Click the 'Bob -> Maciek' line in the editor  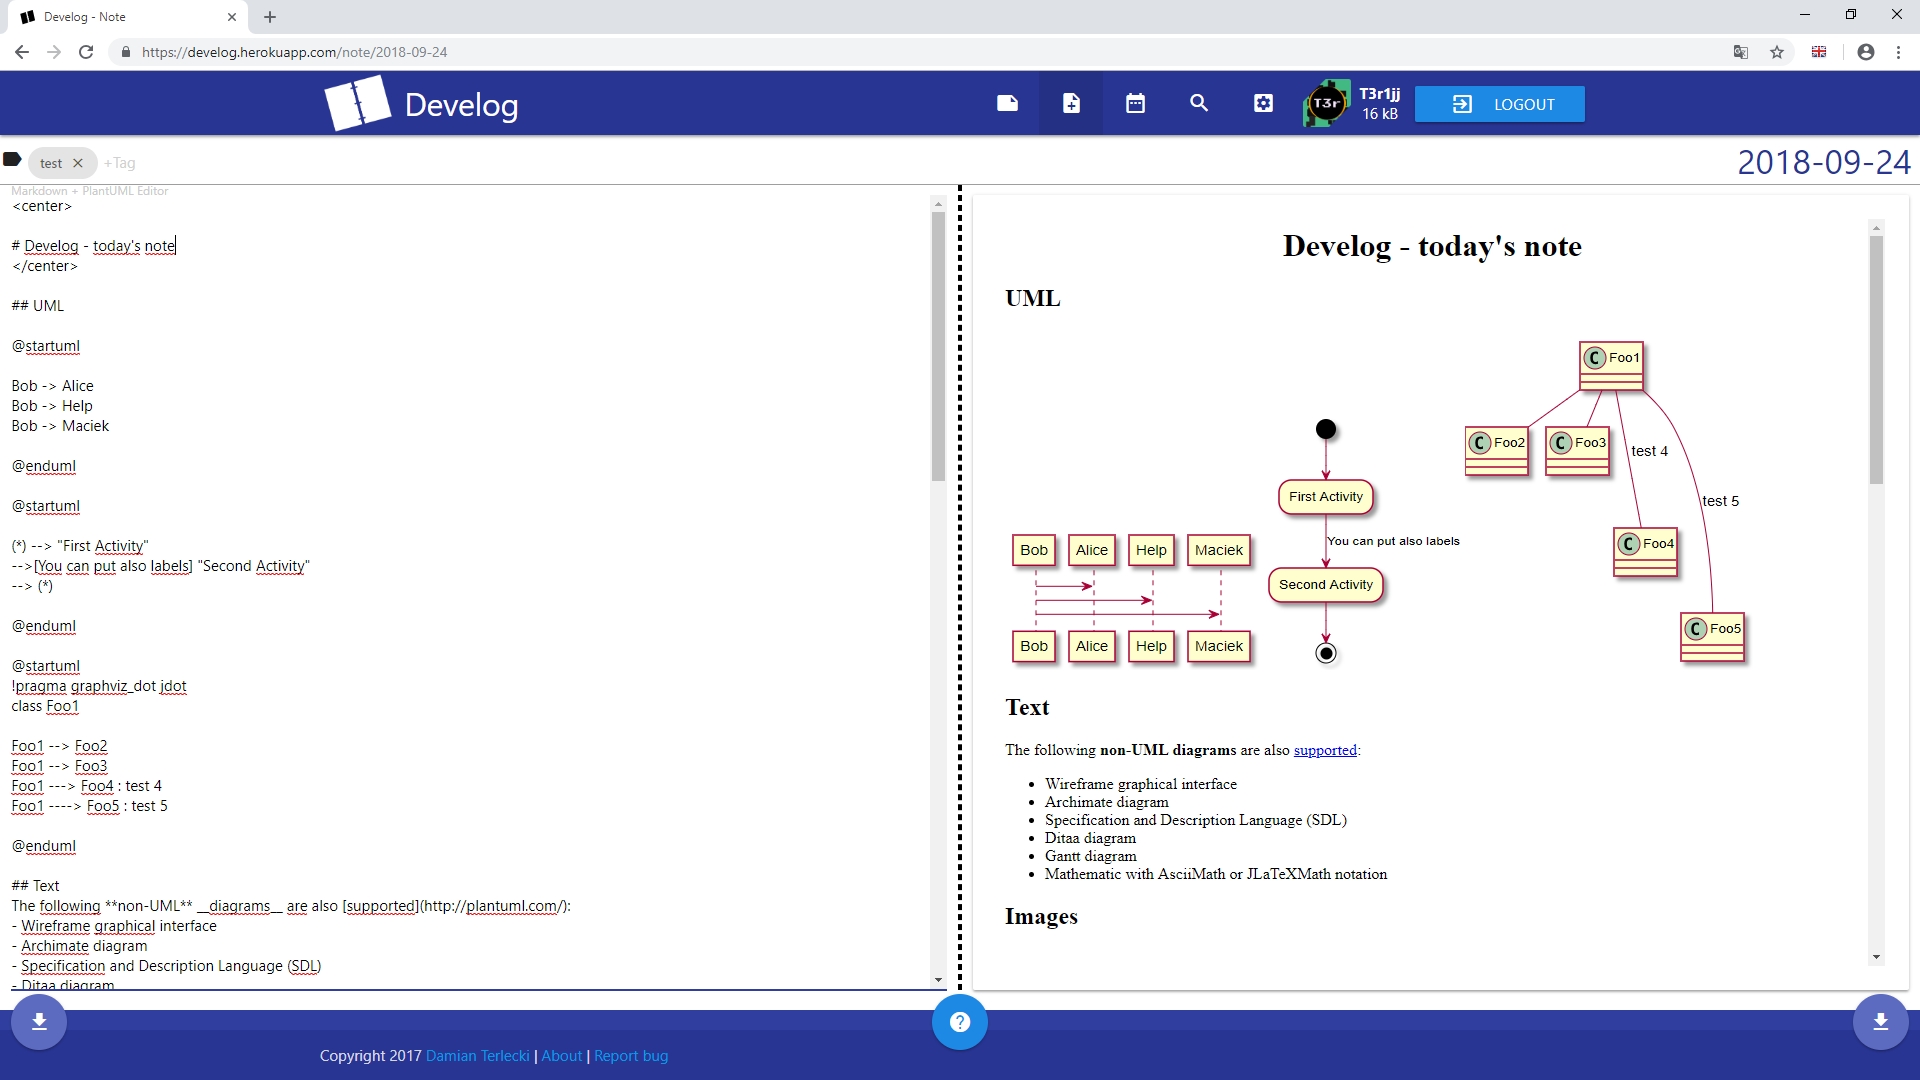coord(60,426)
